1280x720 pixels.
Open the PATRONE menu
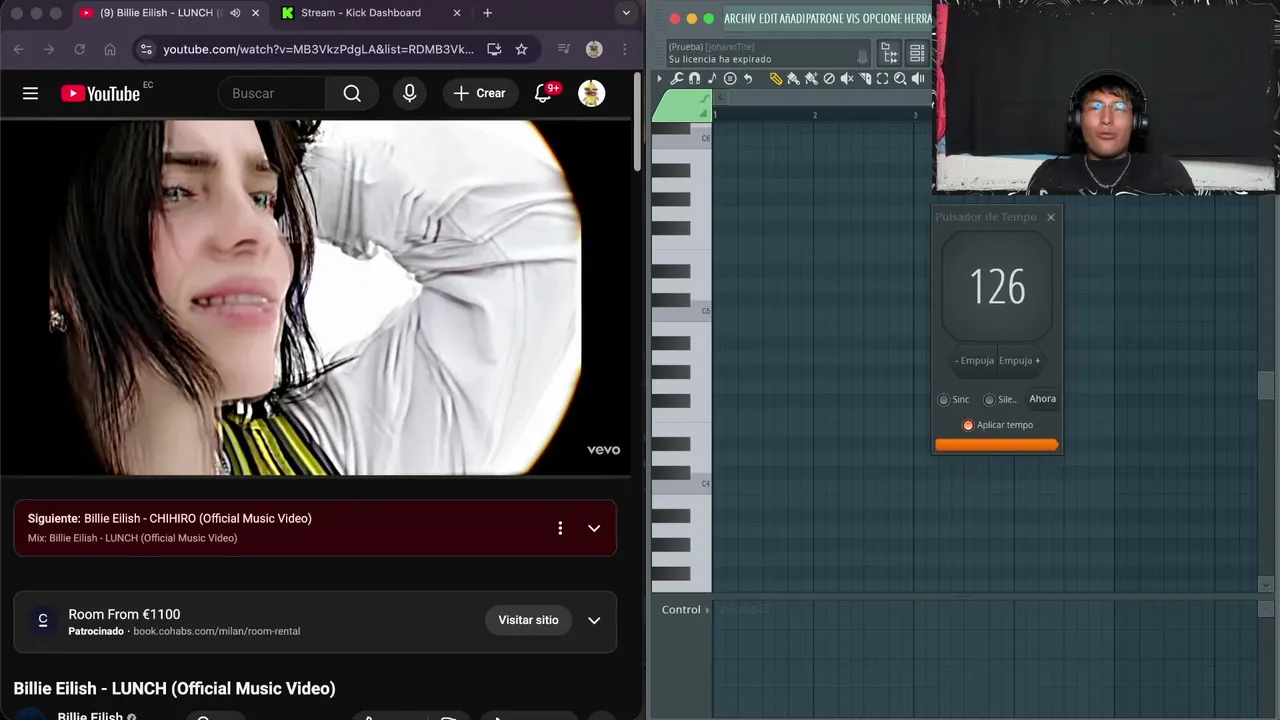tap(825, 18)
